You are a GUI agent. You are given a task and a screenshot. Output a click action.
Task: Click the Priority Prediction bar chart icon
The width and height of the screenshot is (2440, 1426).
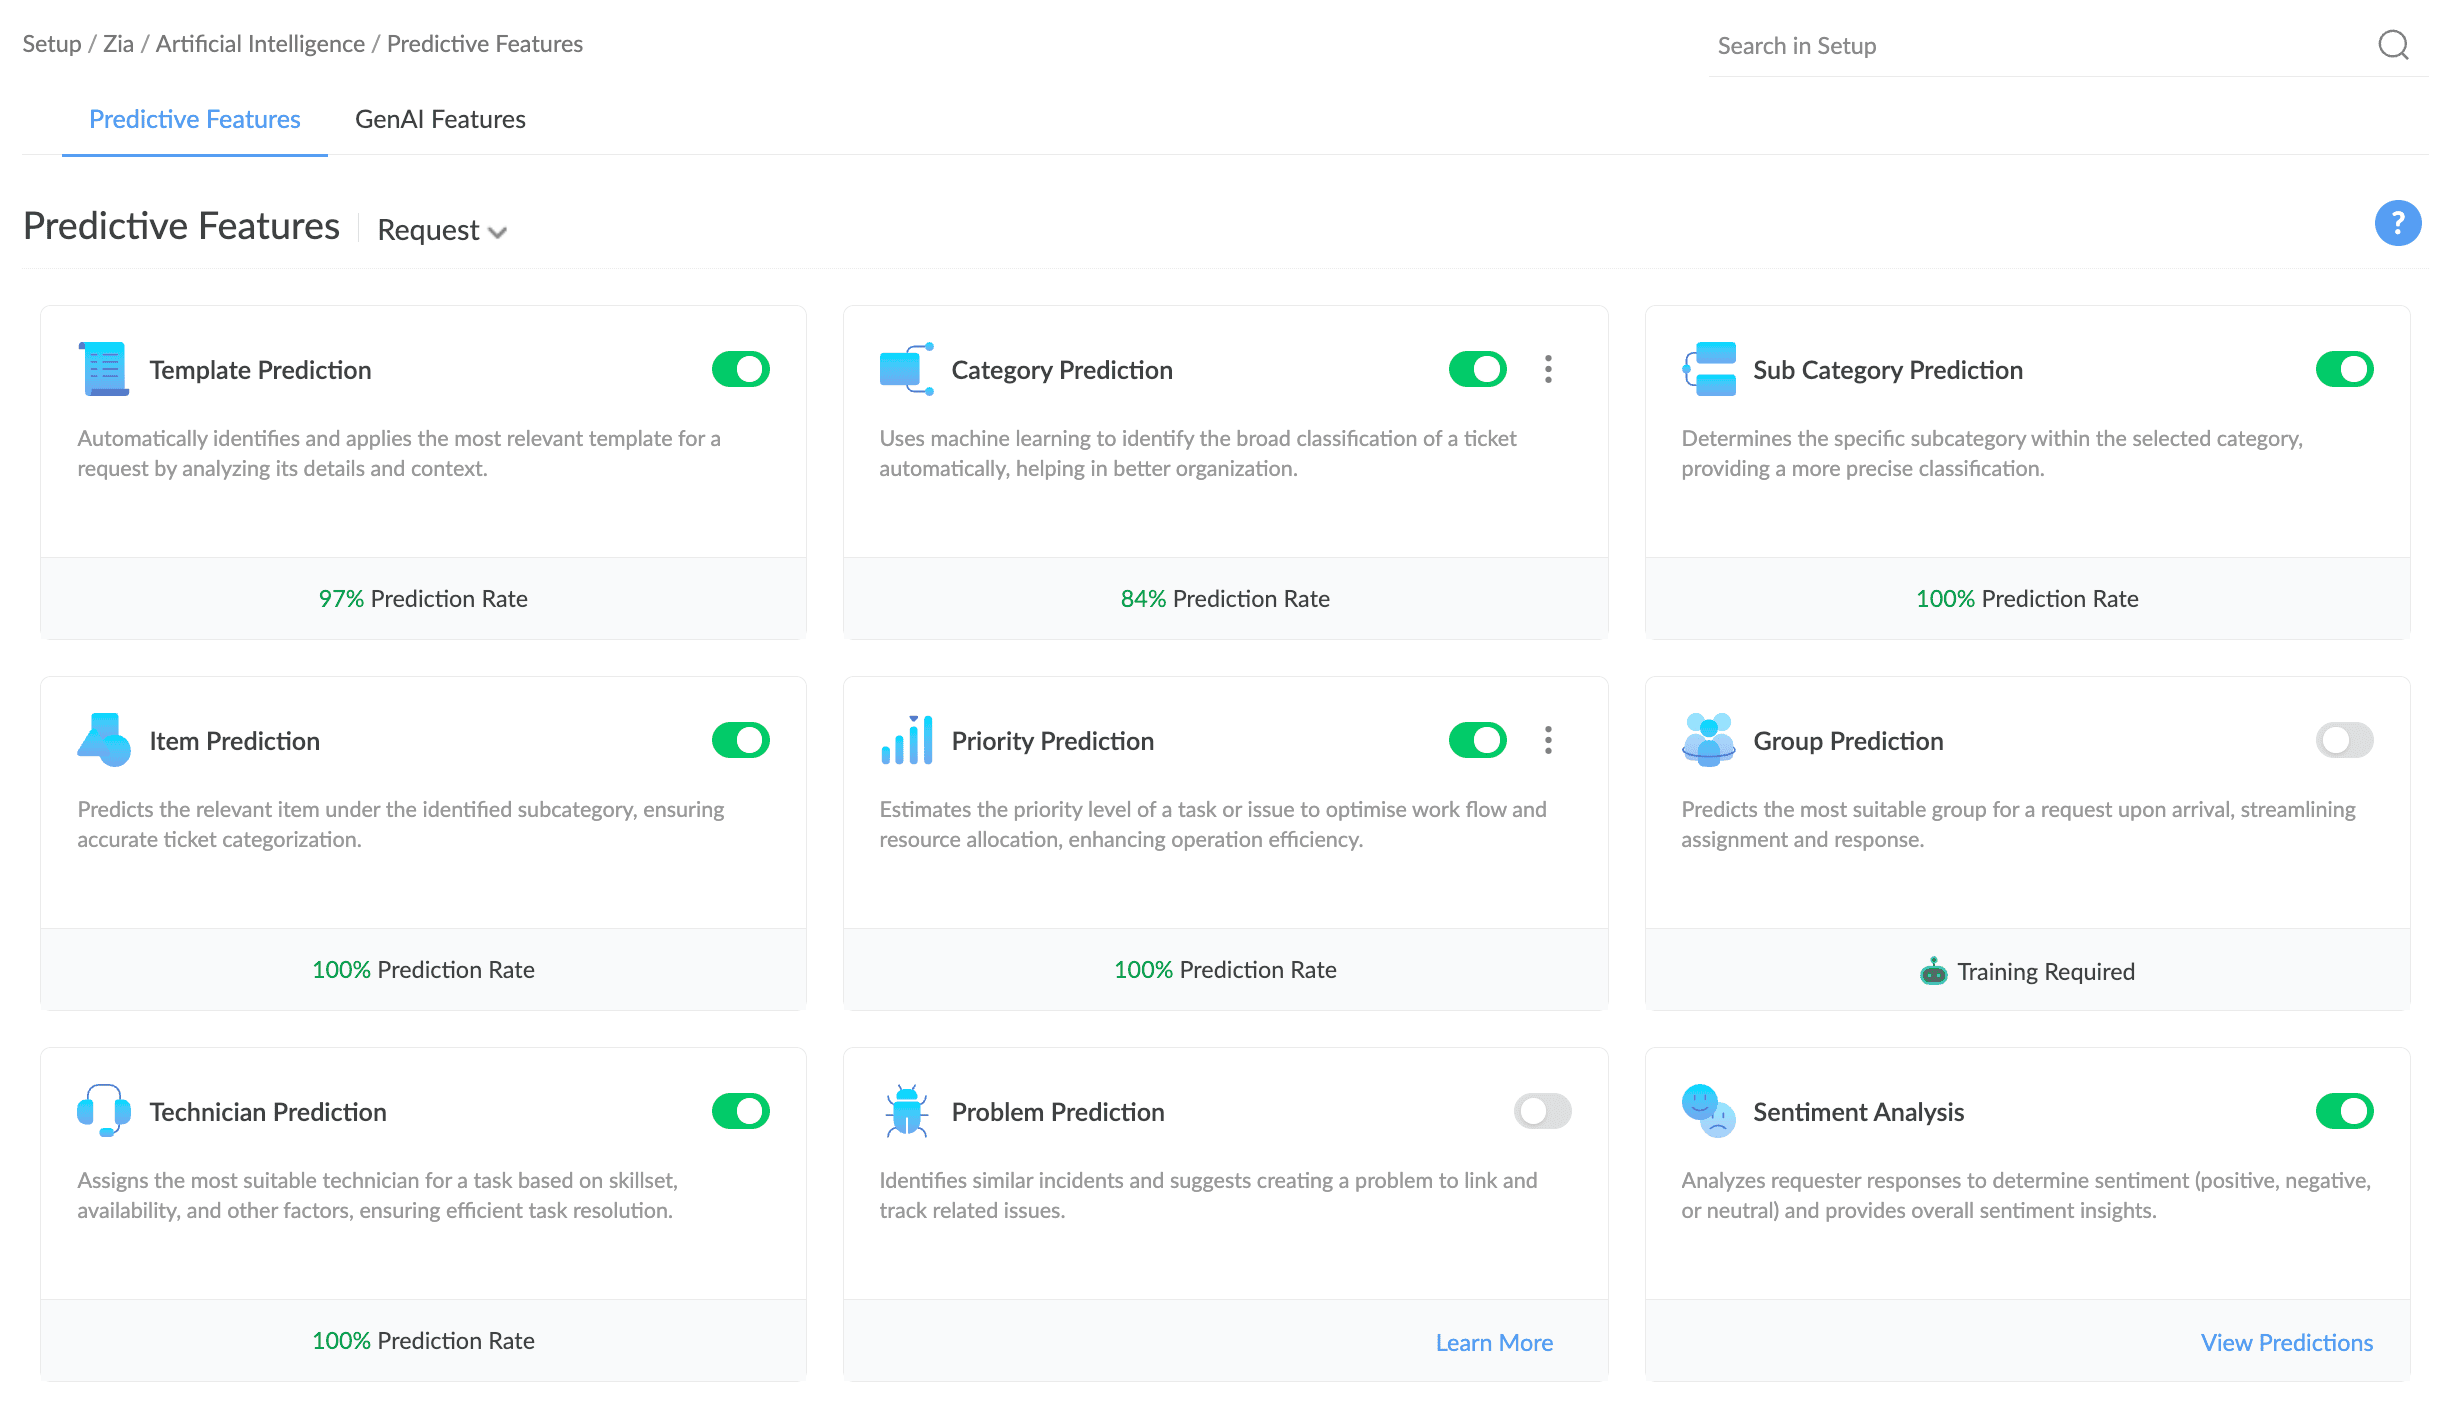pos(906,740)
